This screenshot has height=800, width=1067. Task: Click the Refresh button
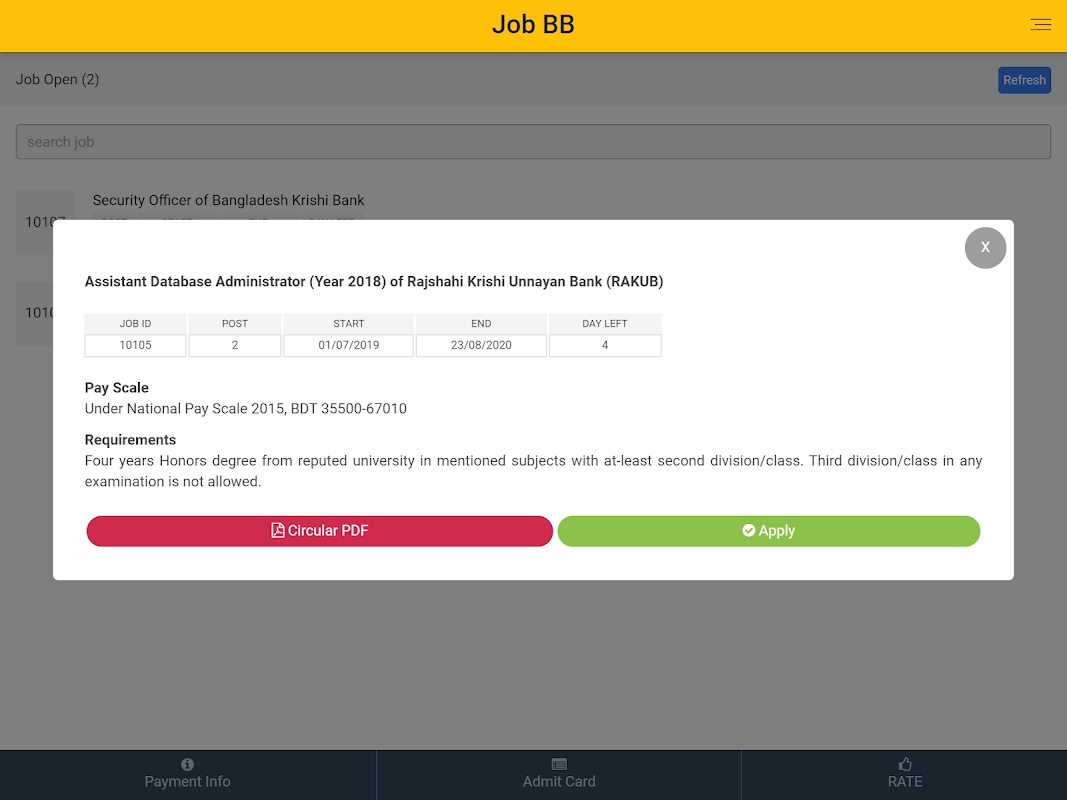coord(1024,80)
